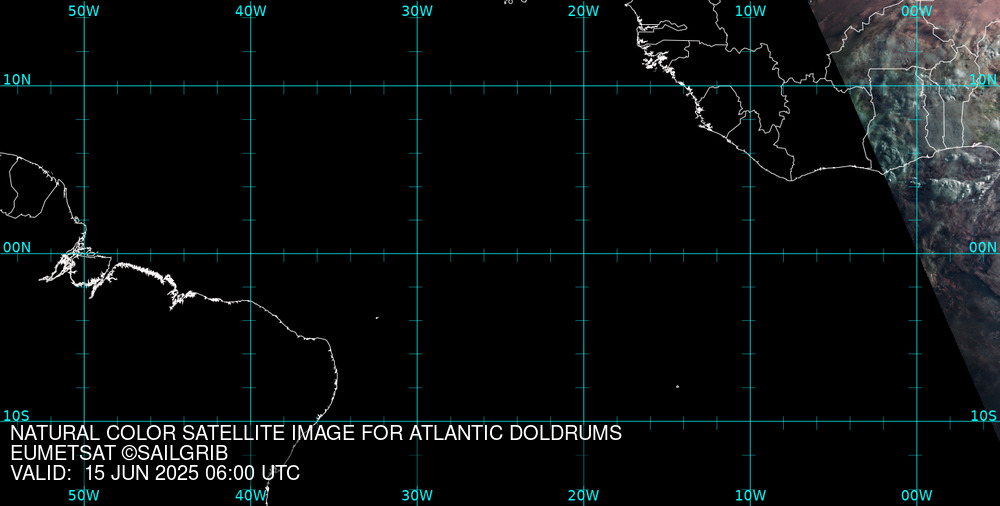Screen dimensions: 1000x506
Task: Click the 00W longitude label along the bottom edge
Action: click(x=917, y=495)
